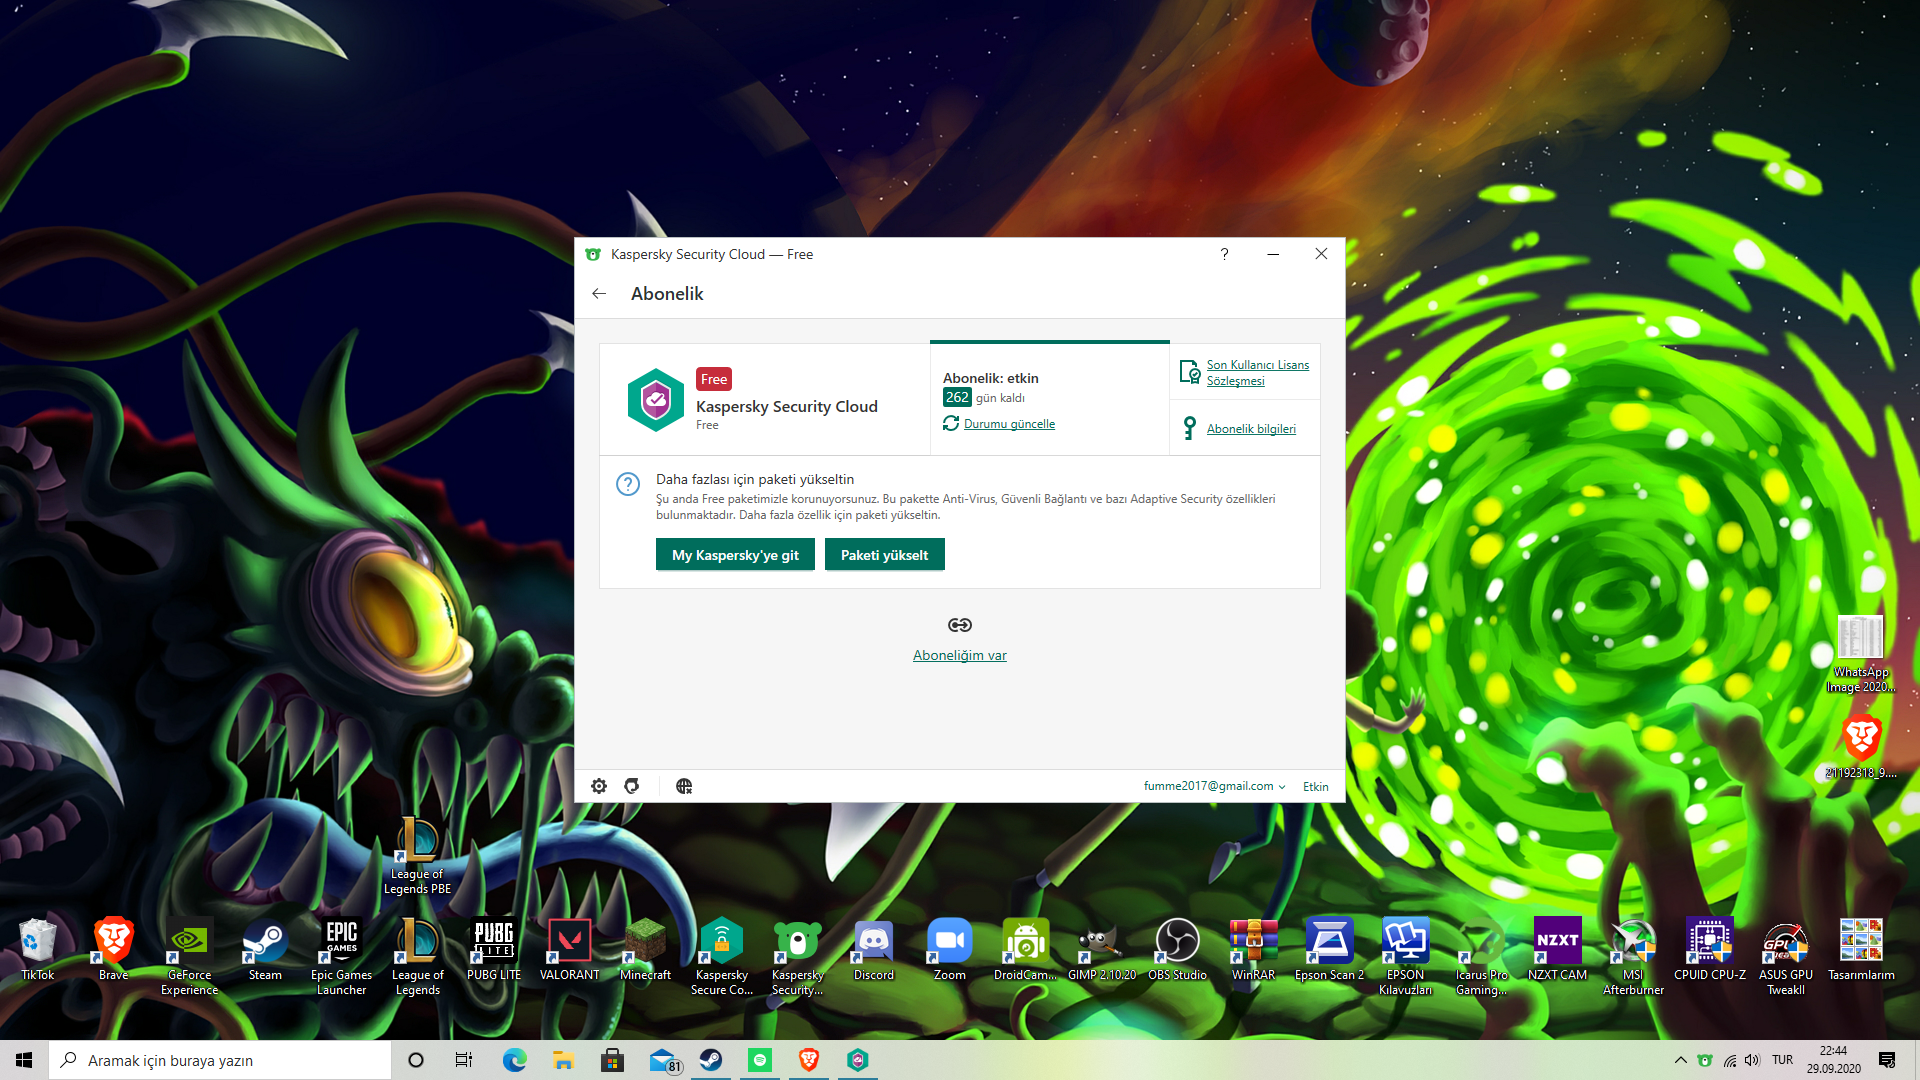Click the back arrow next to Abonelik
1920x1080 pixels.
599,294
